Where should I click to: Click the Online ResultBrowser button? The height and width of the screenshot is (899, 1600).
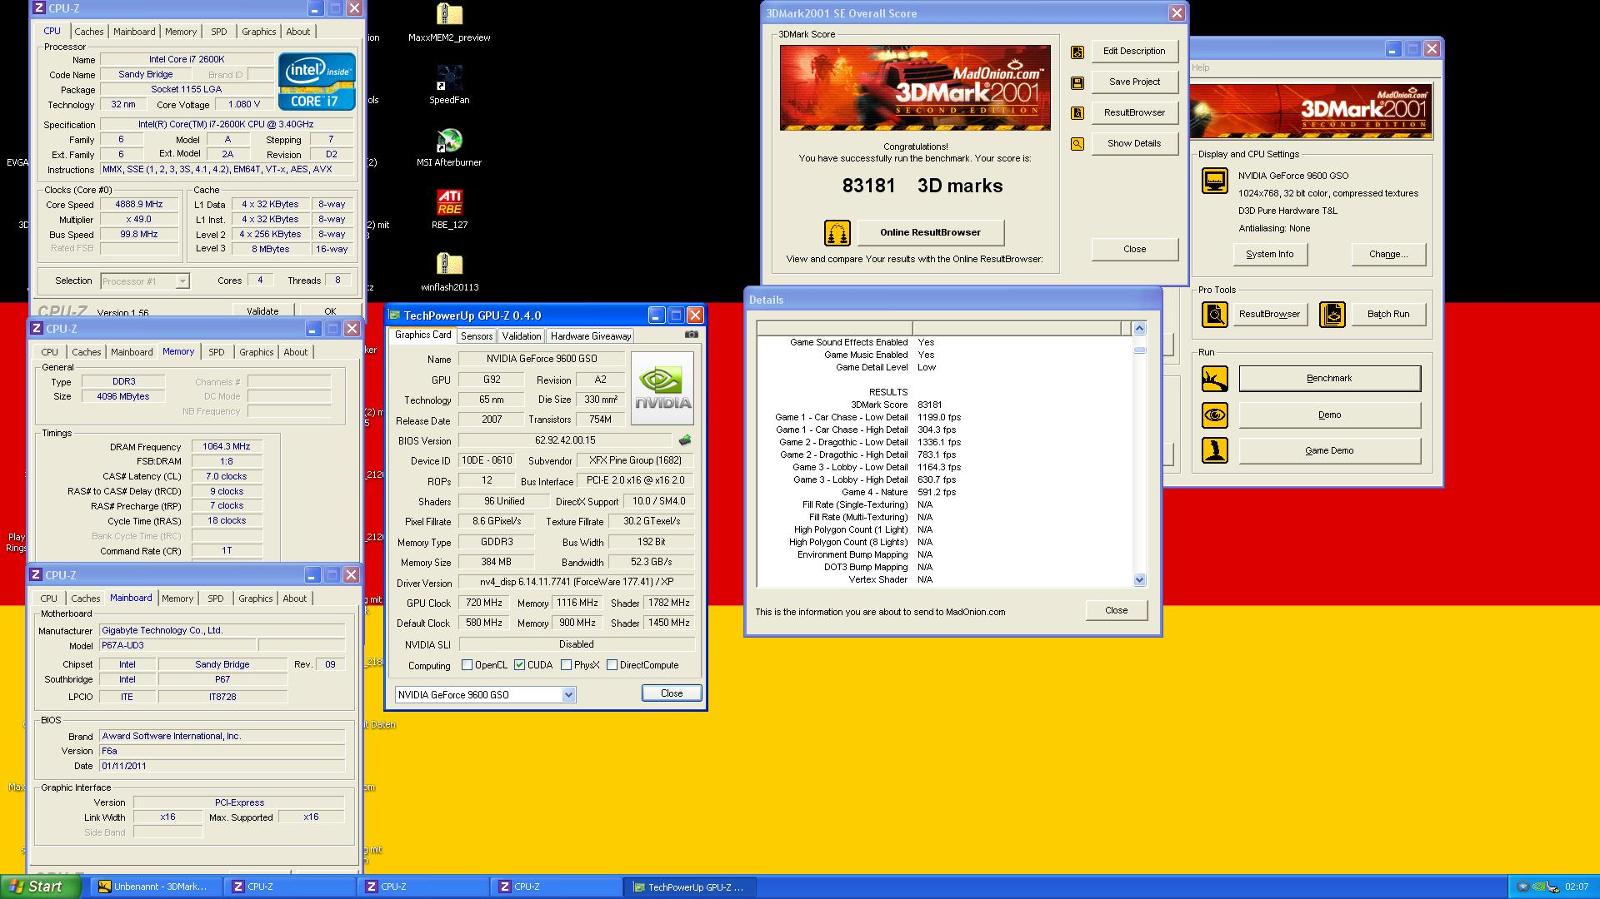[x=930, y=233]
